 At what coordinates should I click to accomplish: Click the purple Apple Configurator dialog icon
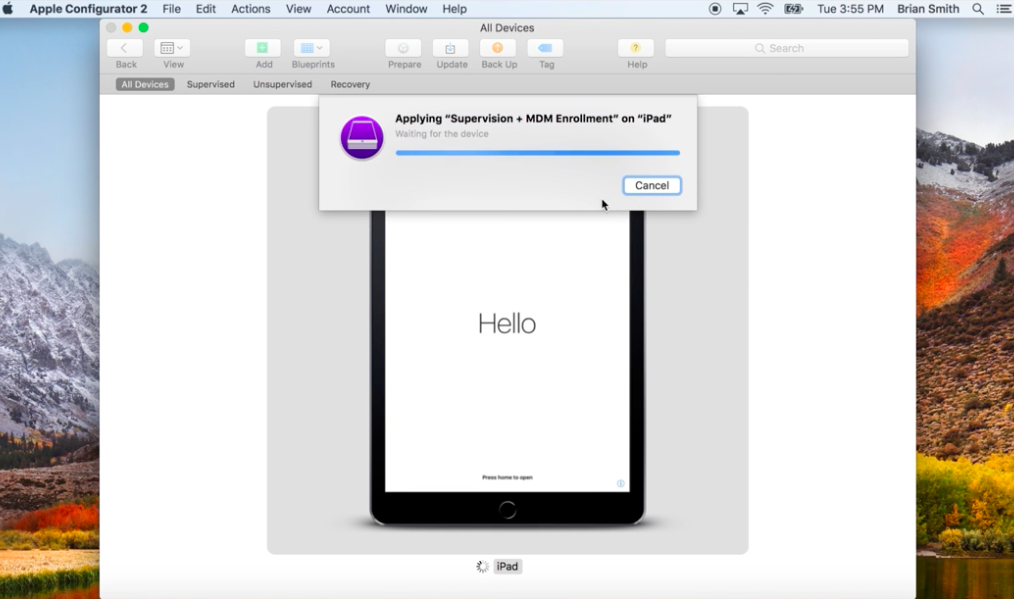click(361, 138)
